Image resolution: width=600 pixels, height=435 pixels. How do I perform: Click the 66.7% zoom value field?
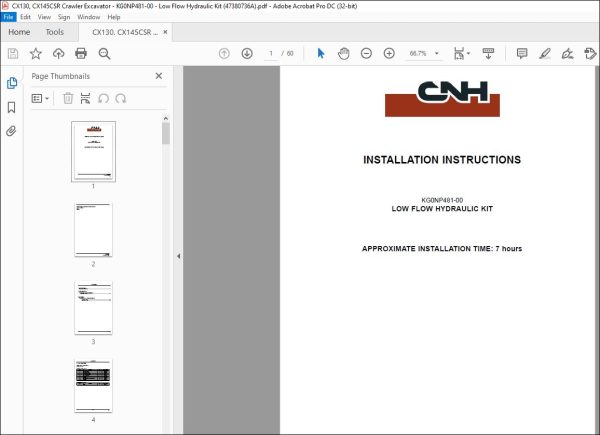pos(418,53)
